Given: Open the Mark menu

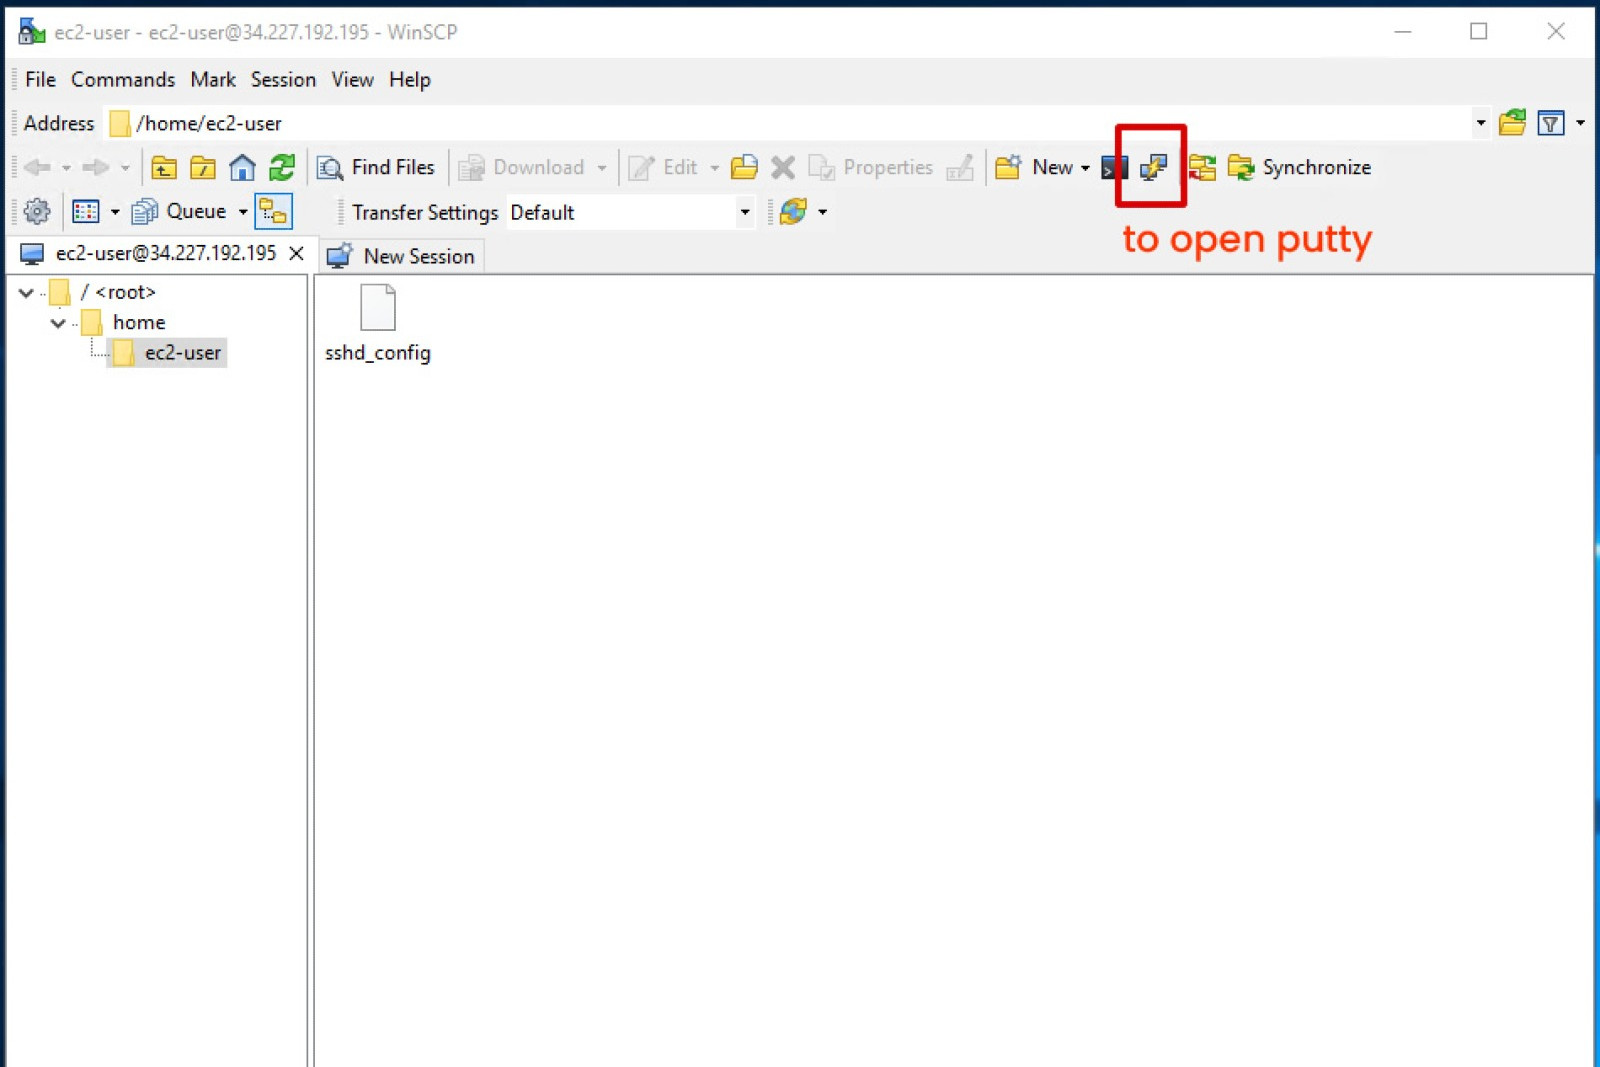Looking at the screenshot, I should (x=213, y=80).
